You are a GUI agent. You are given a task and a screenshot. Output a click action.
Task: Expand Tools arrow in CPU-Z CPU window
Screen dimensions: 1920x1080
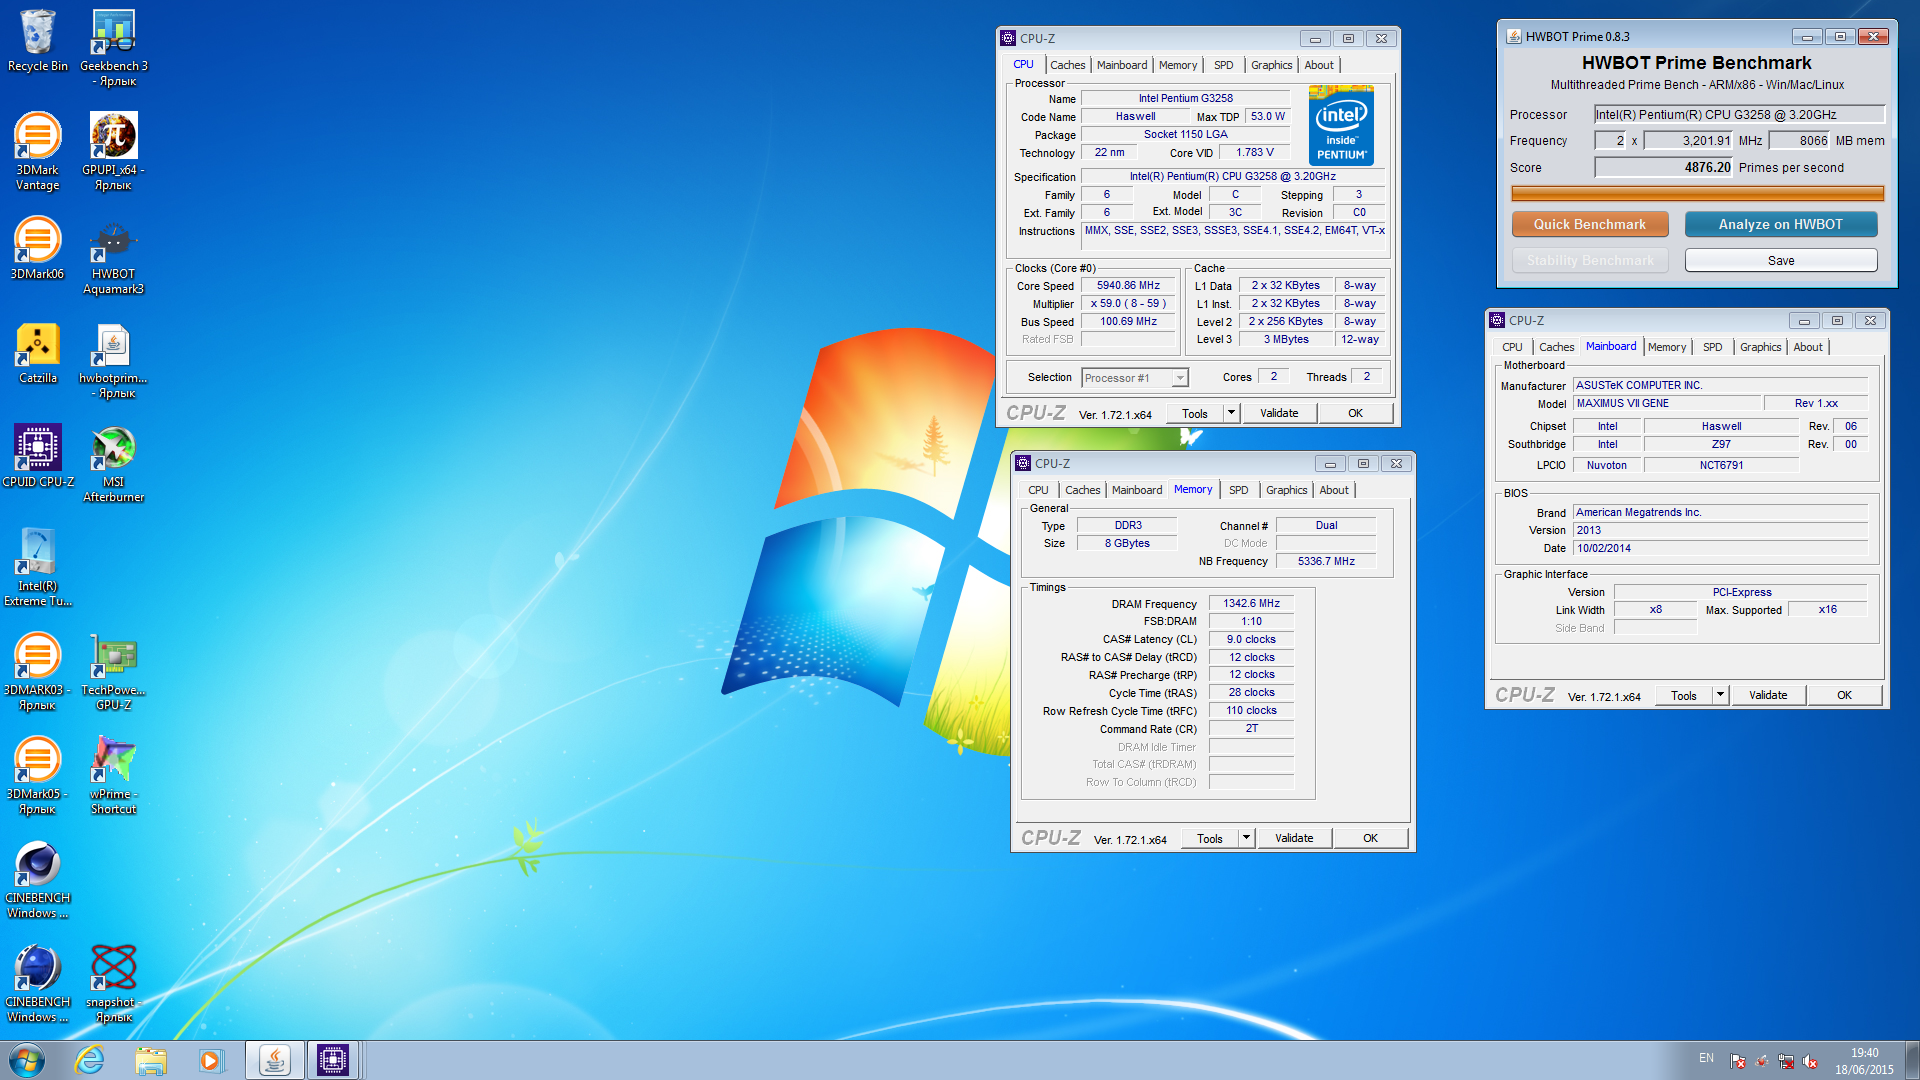(x=1232, y=413)
